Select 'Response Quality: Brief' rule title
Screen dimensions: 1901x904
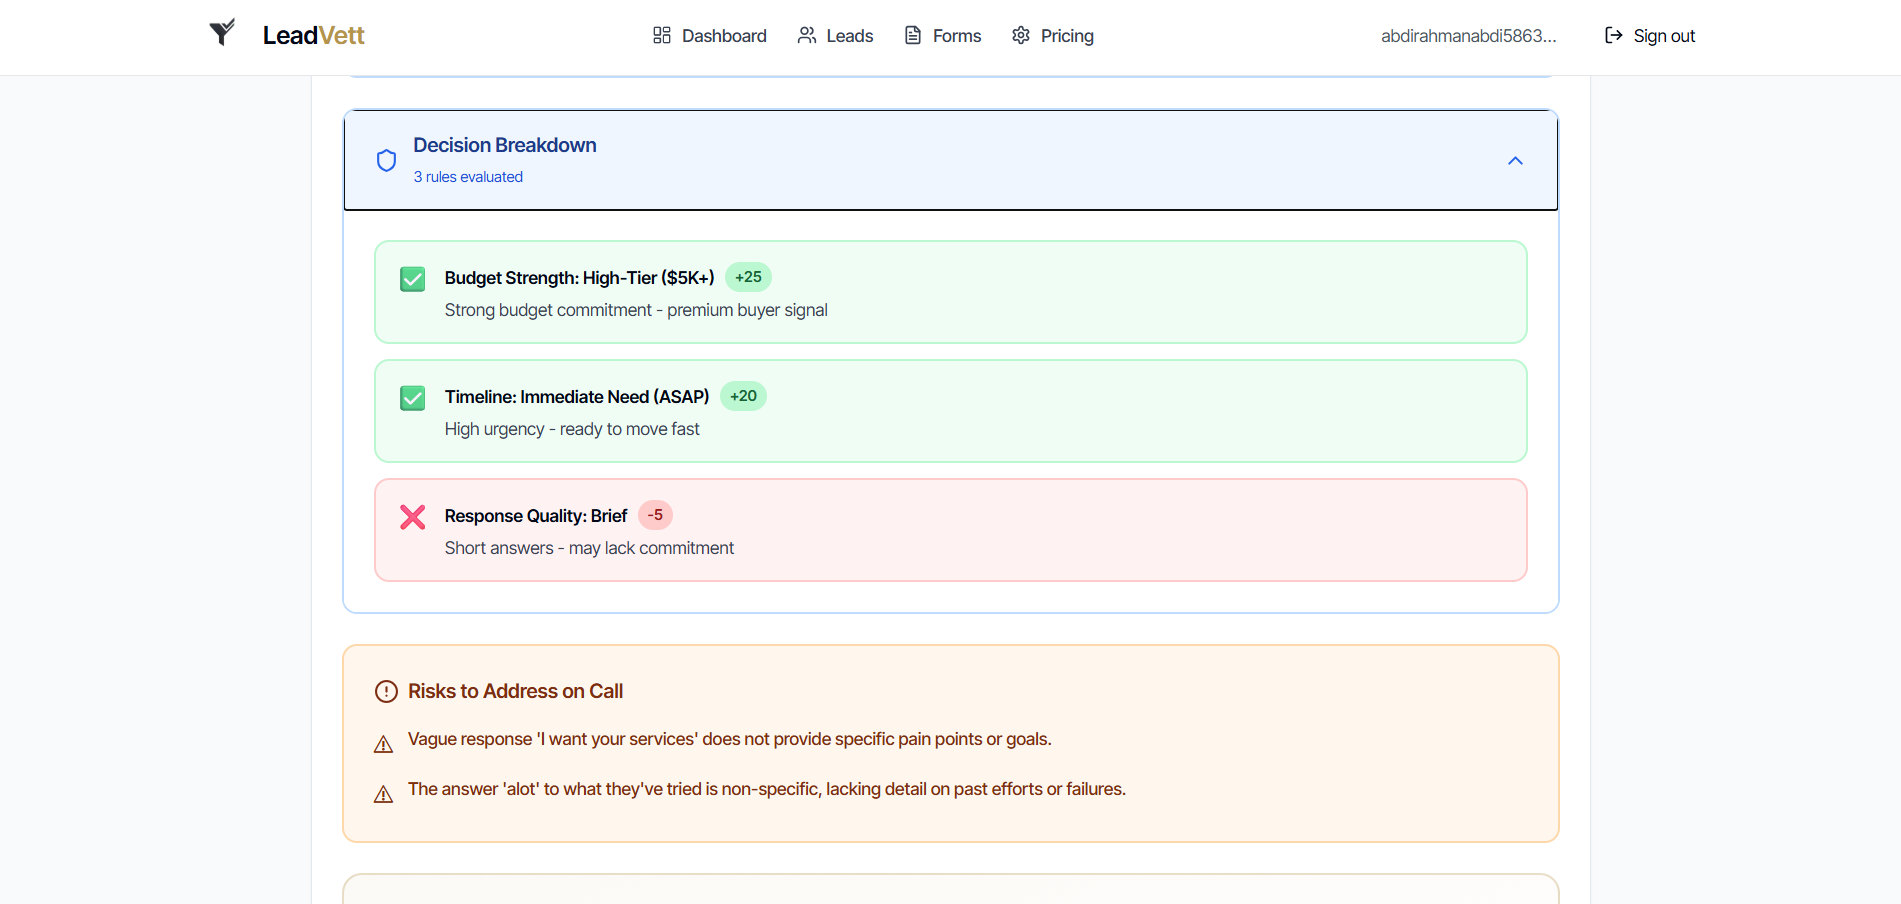tap(536, 516)
